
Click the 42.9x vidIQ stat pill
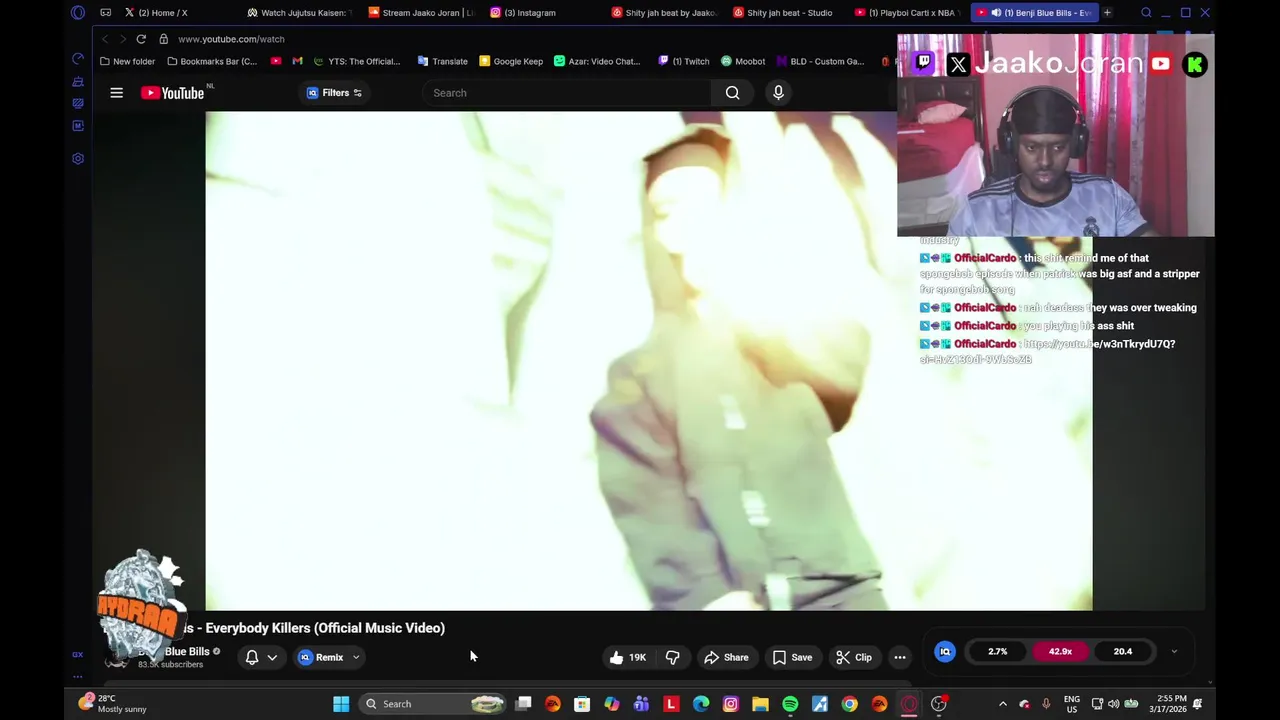1060,651
